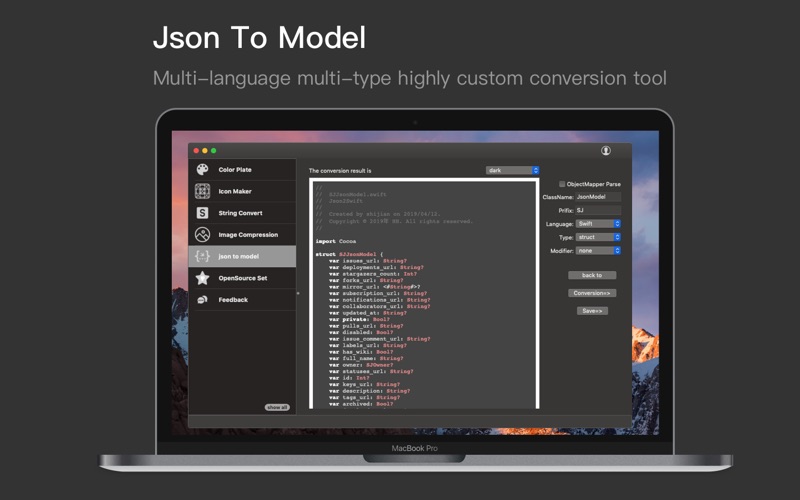
Task: Click the 'var mirror_url' code line
Action: 374,287
